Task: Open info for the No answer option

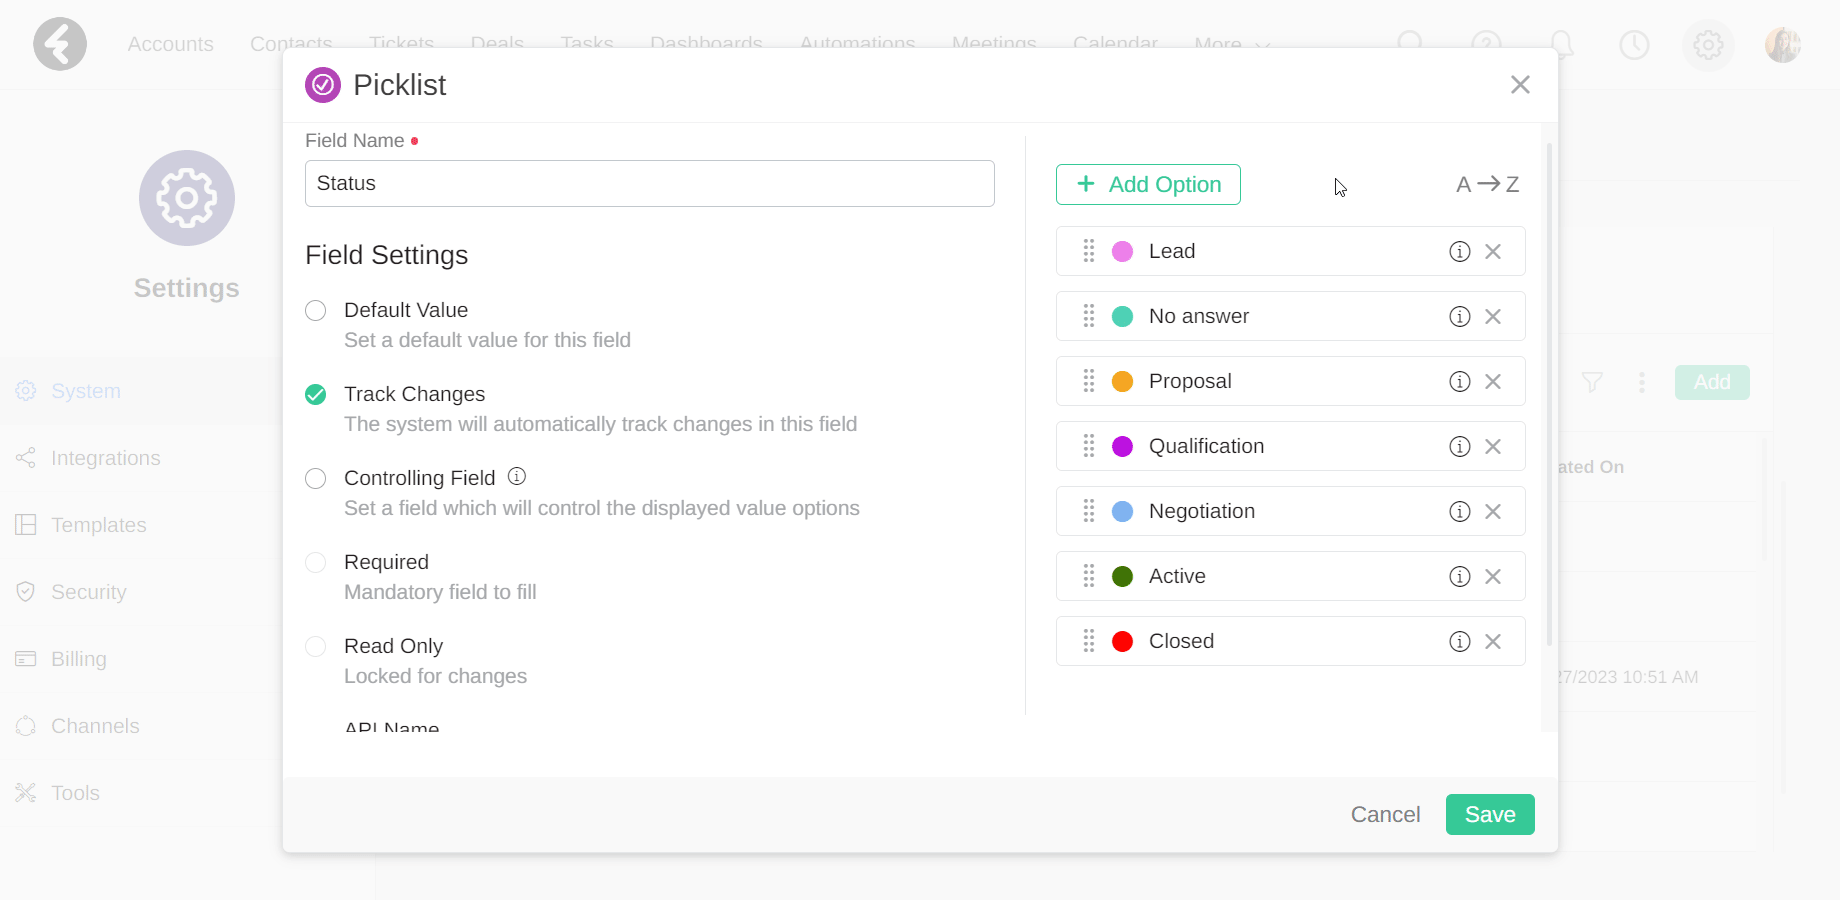Action: (1460, 316)
